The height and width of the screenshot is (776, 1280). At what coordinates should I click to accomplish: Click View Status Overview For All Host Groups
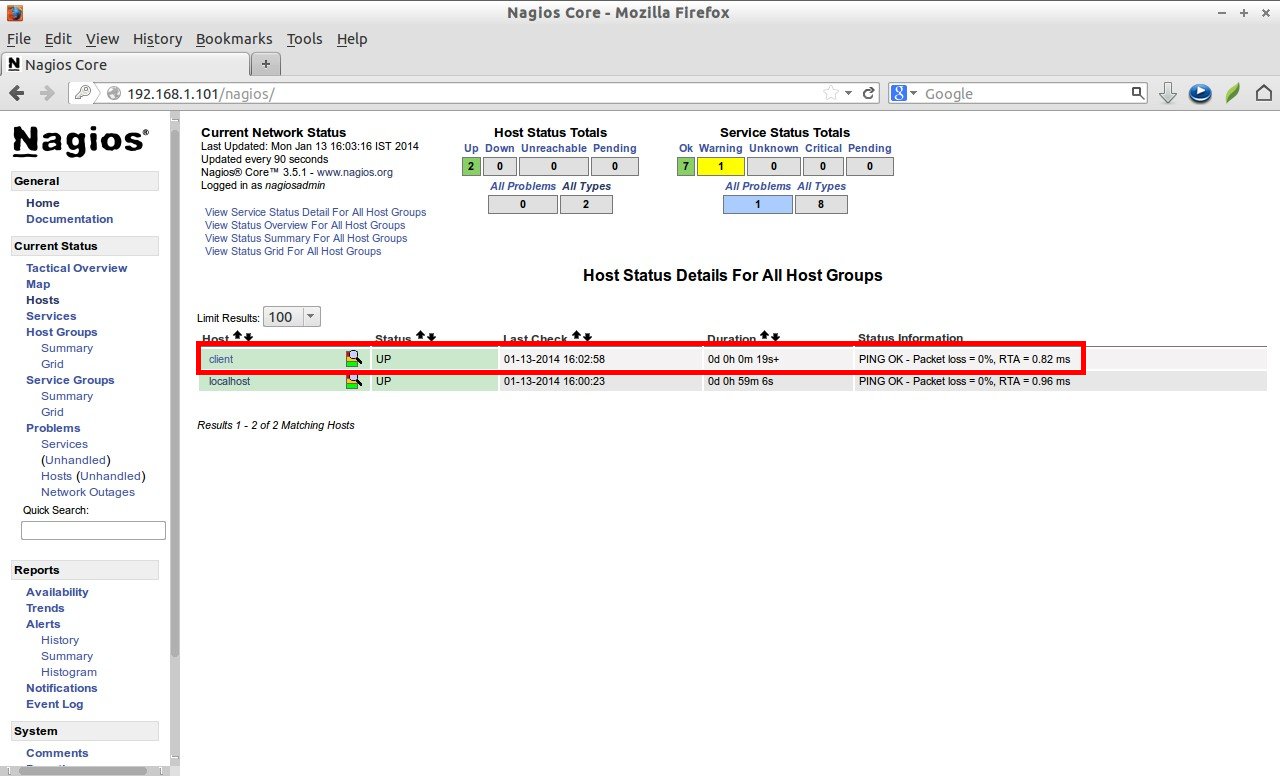pyautogui.click(x=305, y=225)
